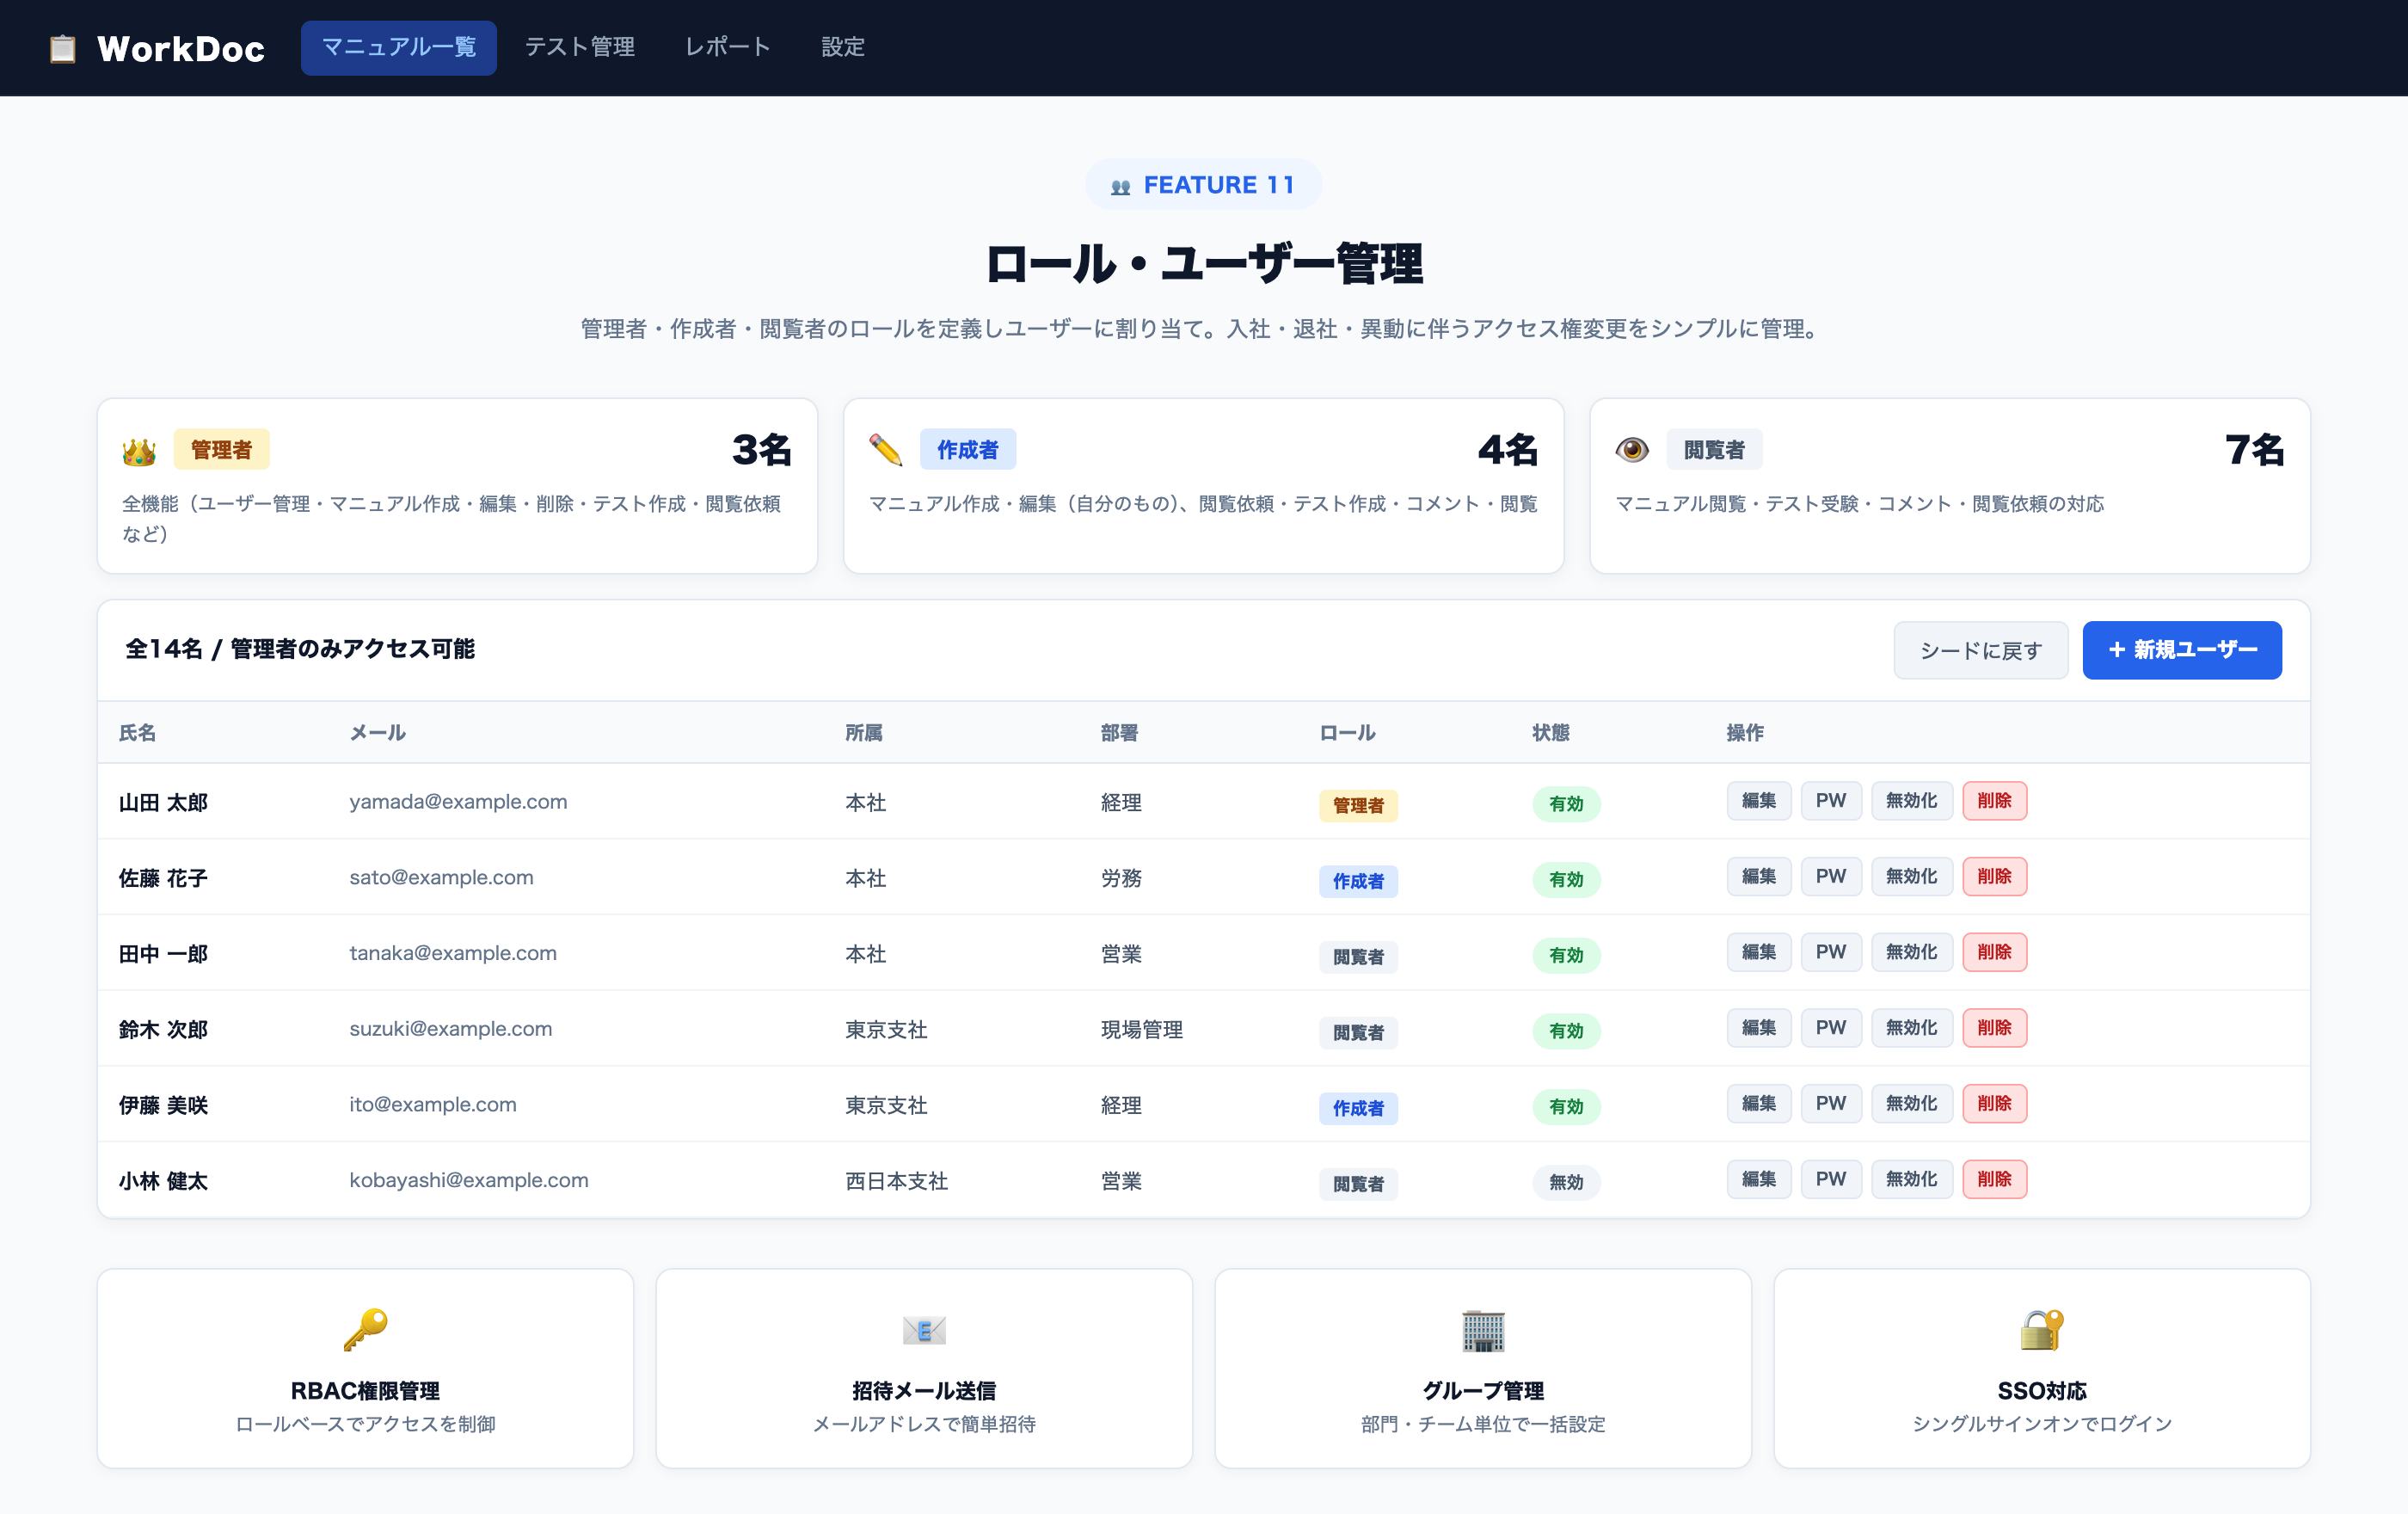Click the 西日本支社 cell
Screen dimensions: 2408x1514
coord(896,1182)
